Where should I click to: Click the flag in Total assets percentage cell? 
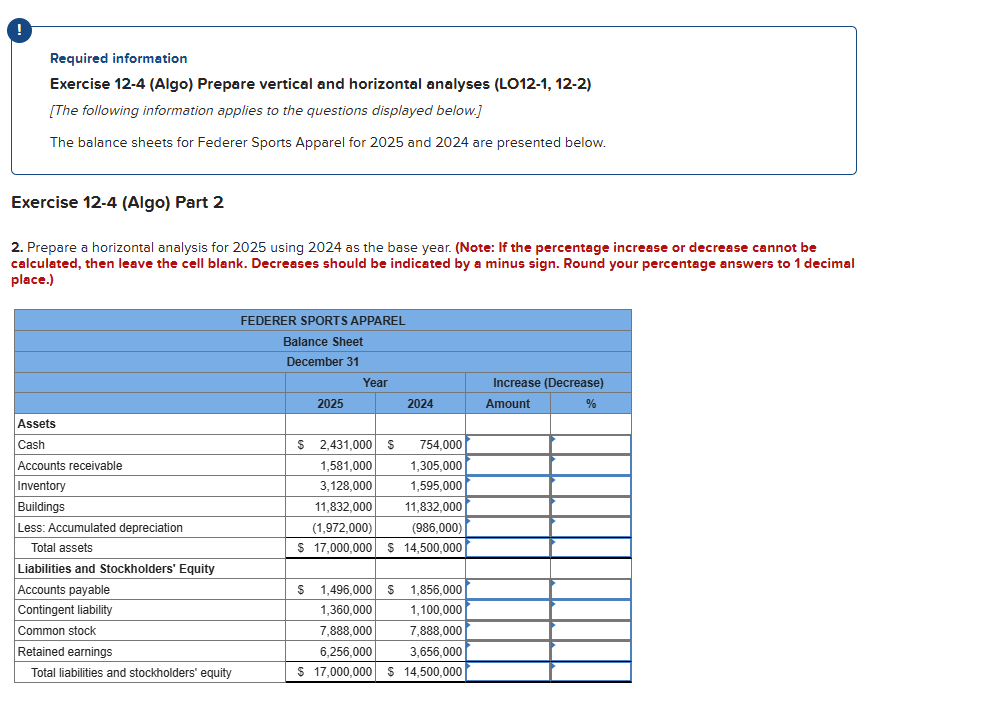pyautogui.click(x=555, y=542)
